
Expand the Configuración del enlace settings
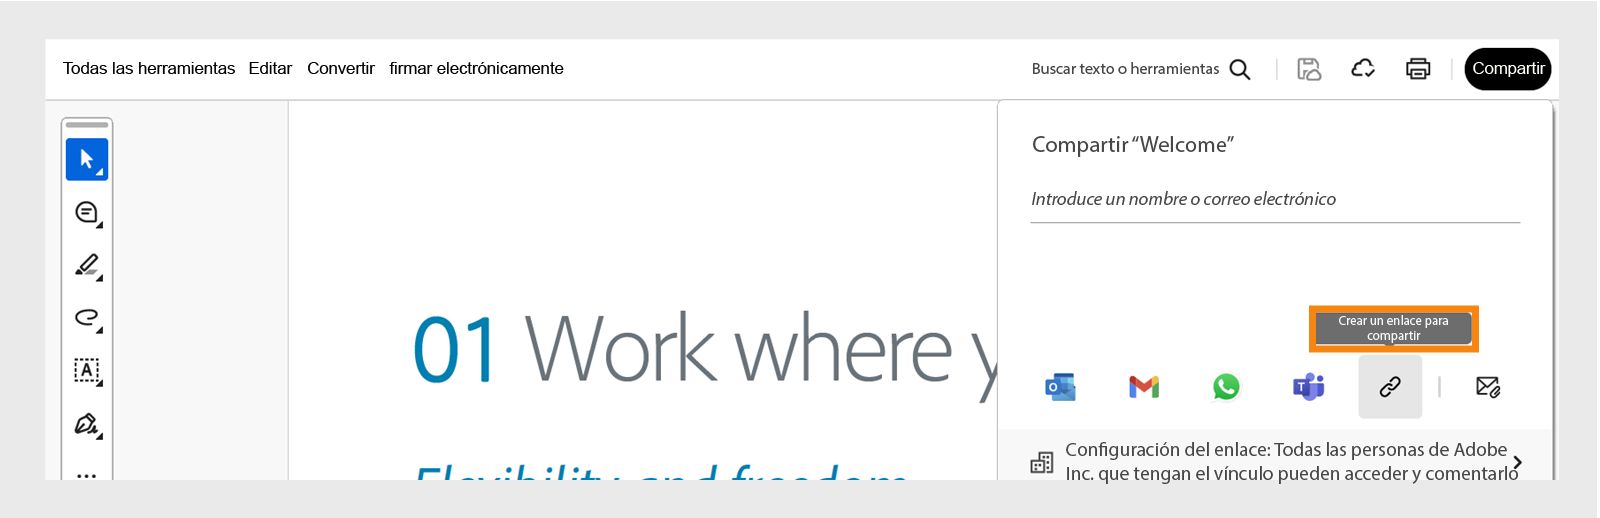(x=1517, y=462)
